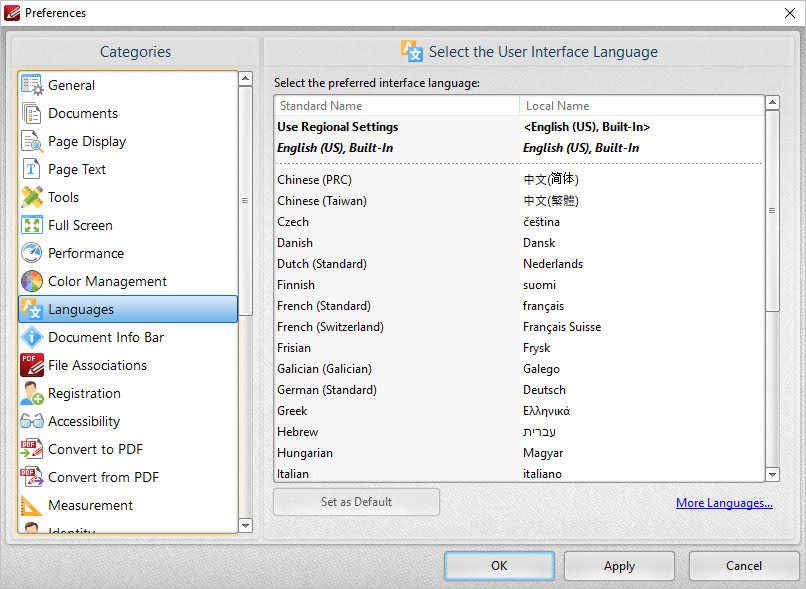Open Page Display settings

pos(83,141)
